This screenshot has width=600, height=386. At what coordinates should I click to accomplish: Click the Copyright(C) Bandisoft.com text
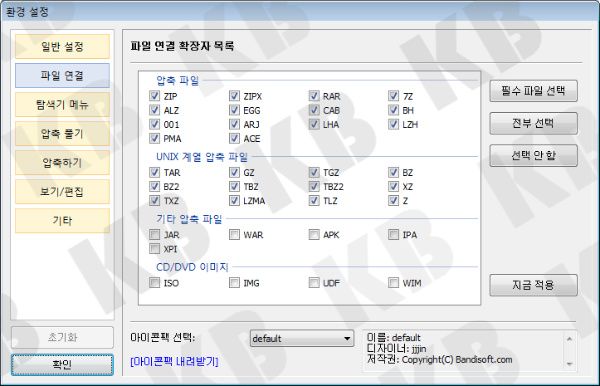coord(457,360)
